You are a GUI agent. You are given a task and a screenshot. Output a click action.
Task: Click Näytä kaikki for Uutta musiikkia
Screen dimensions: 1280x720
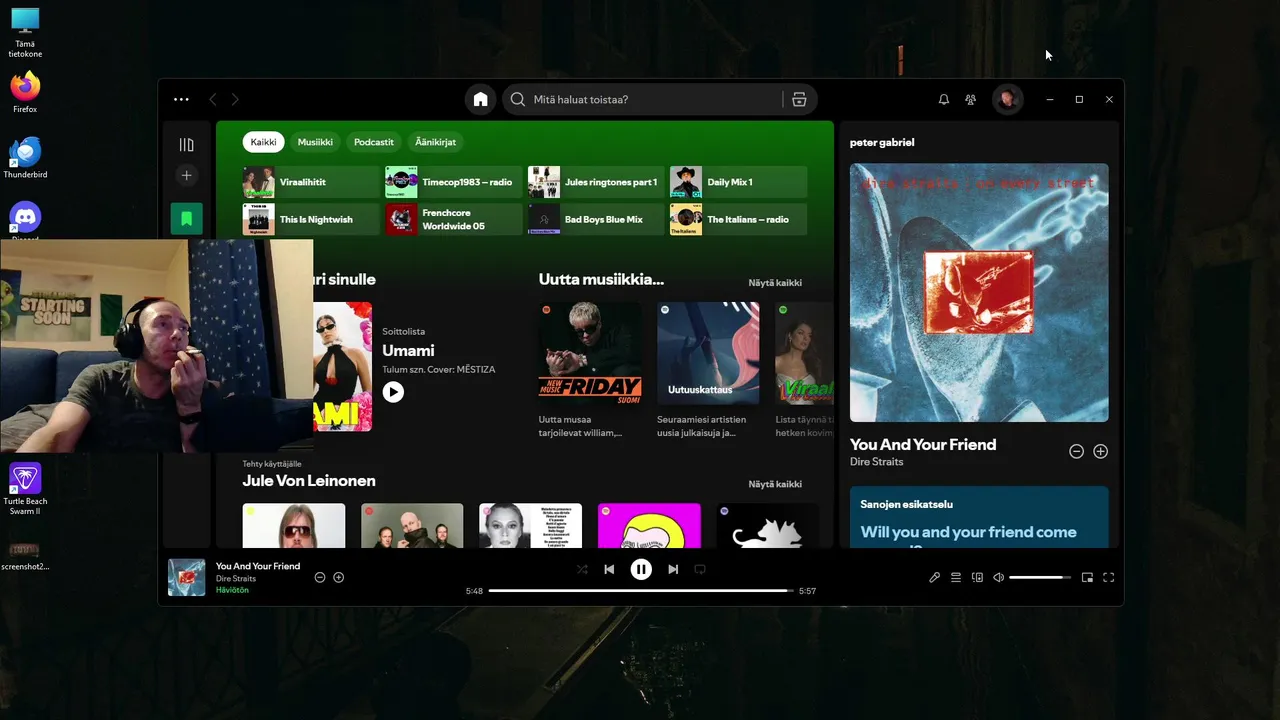(775, 283)
